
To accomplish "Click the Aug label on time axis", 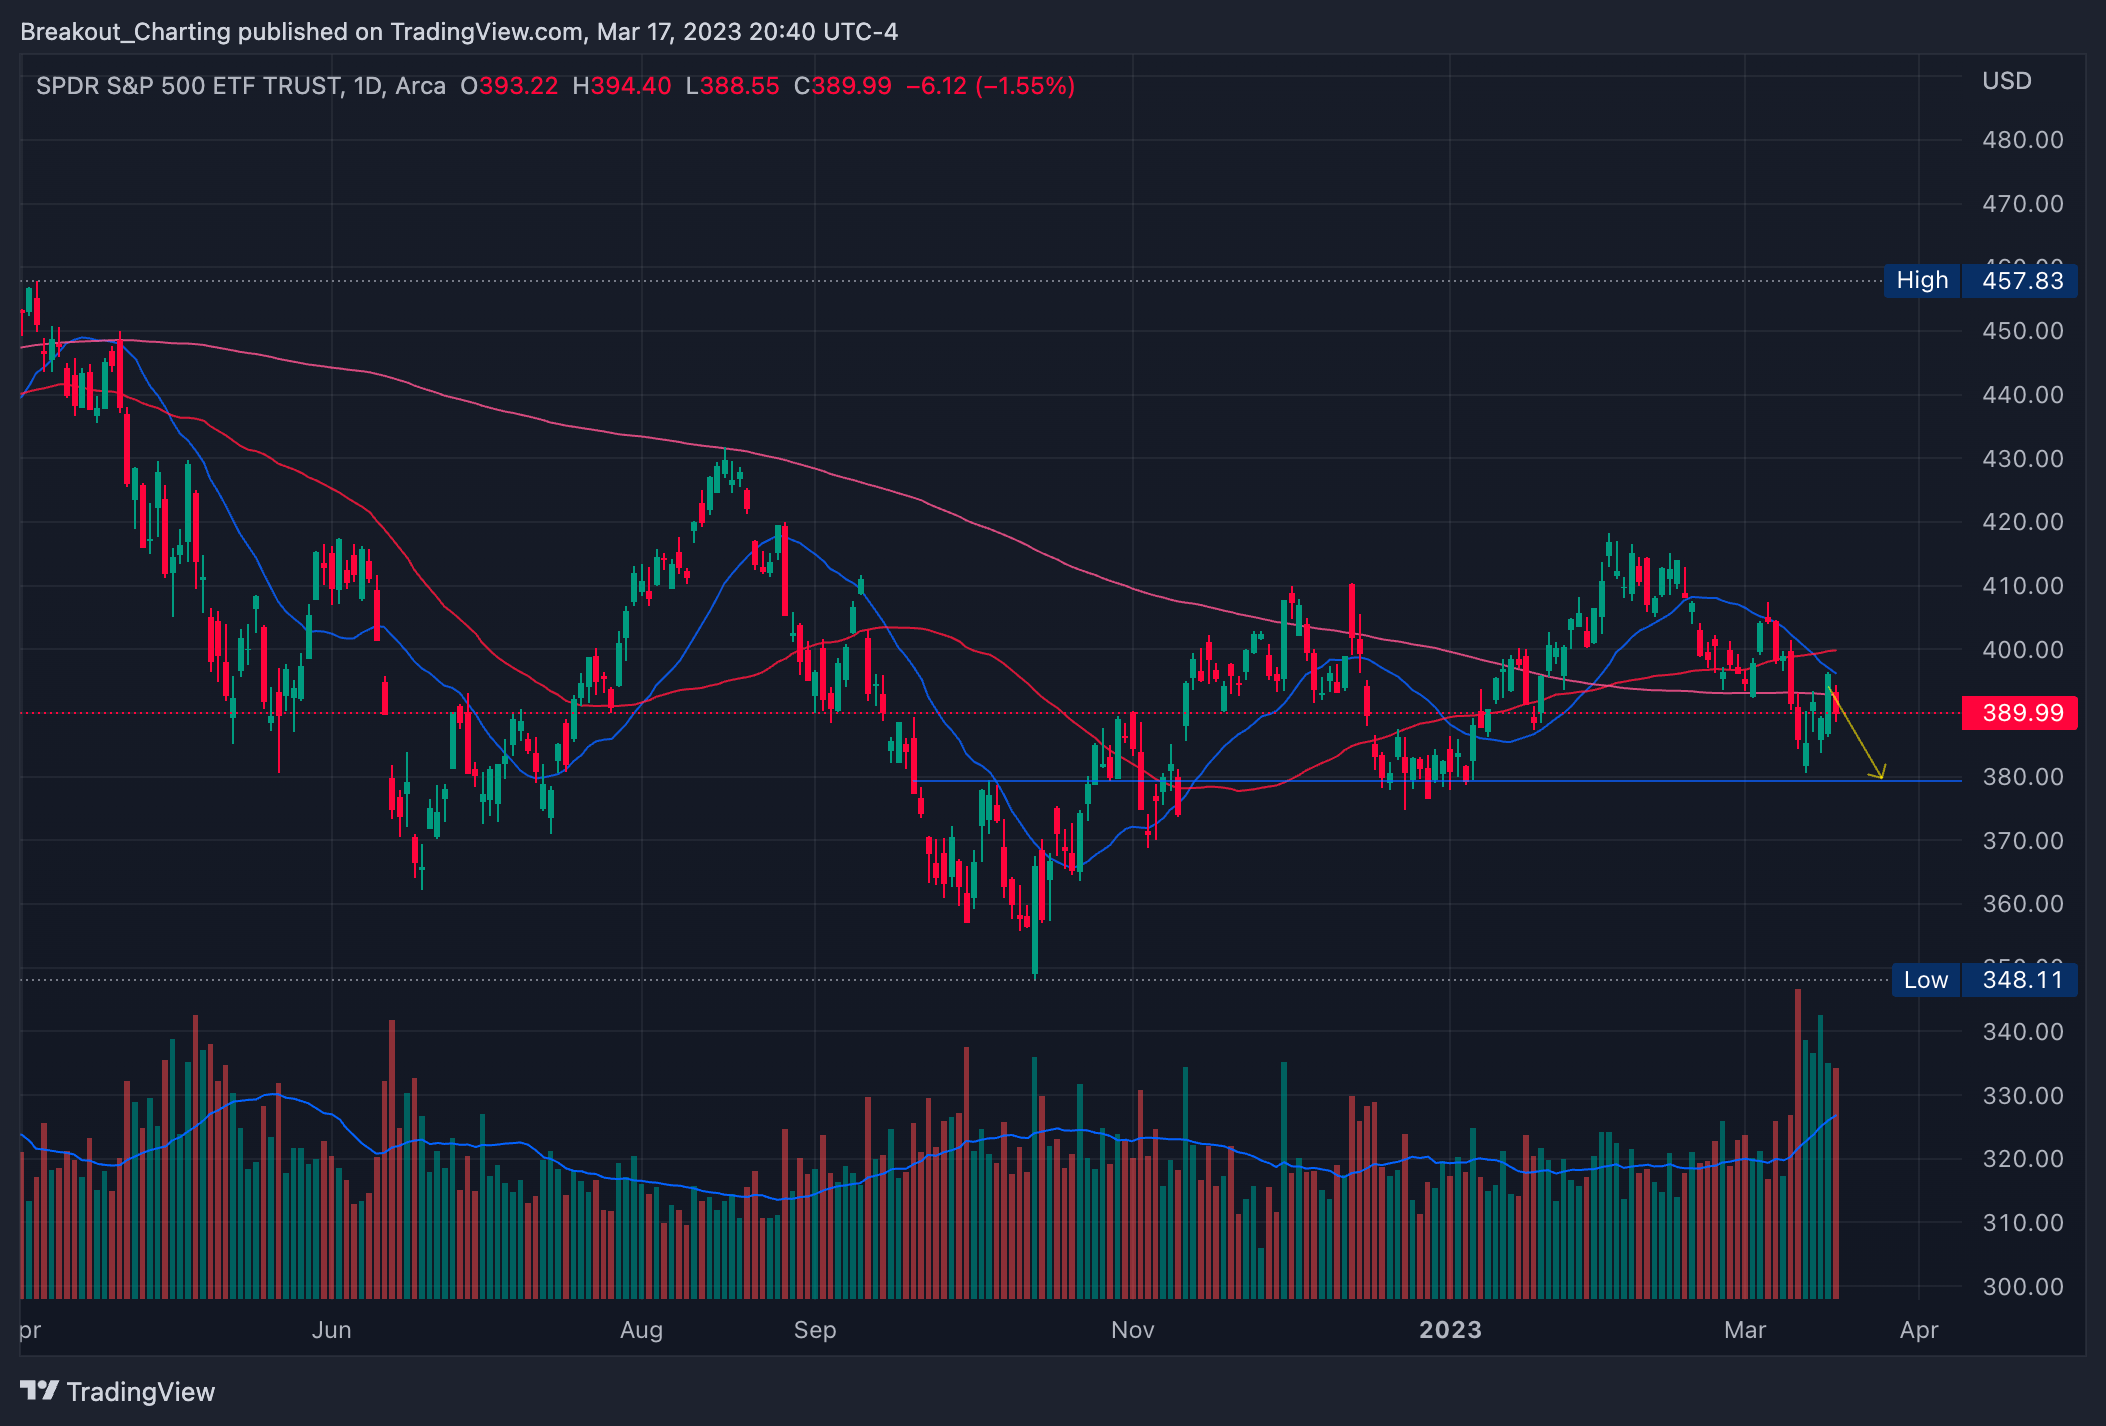I will click(641, 1330).
